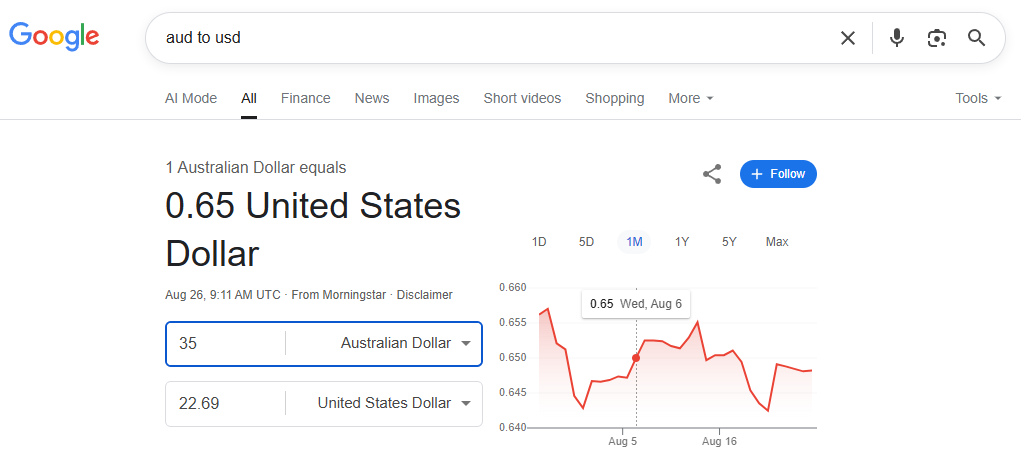Image resolution: width=1021 pixels, height=462 pixels.
Task: Follow the AUD to USD pair
Action: (x=778, y=174)
